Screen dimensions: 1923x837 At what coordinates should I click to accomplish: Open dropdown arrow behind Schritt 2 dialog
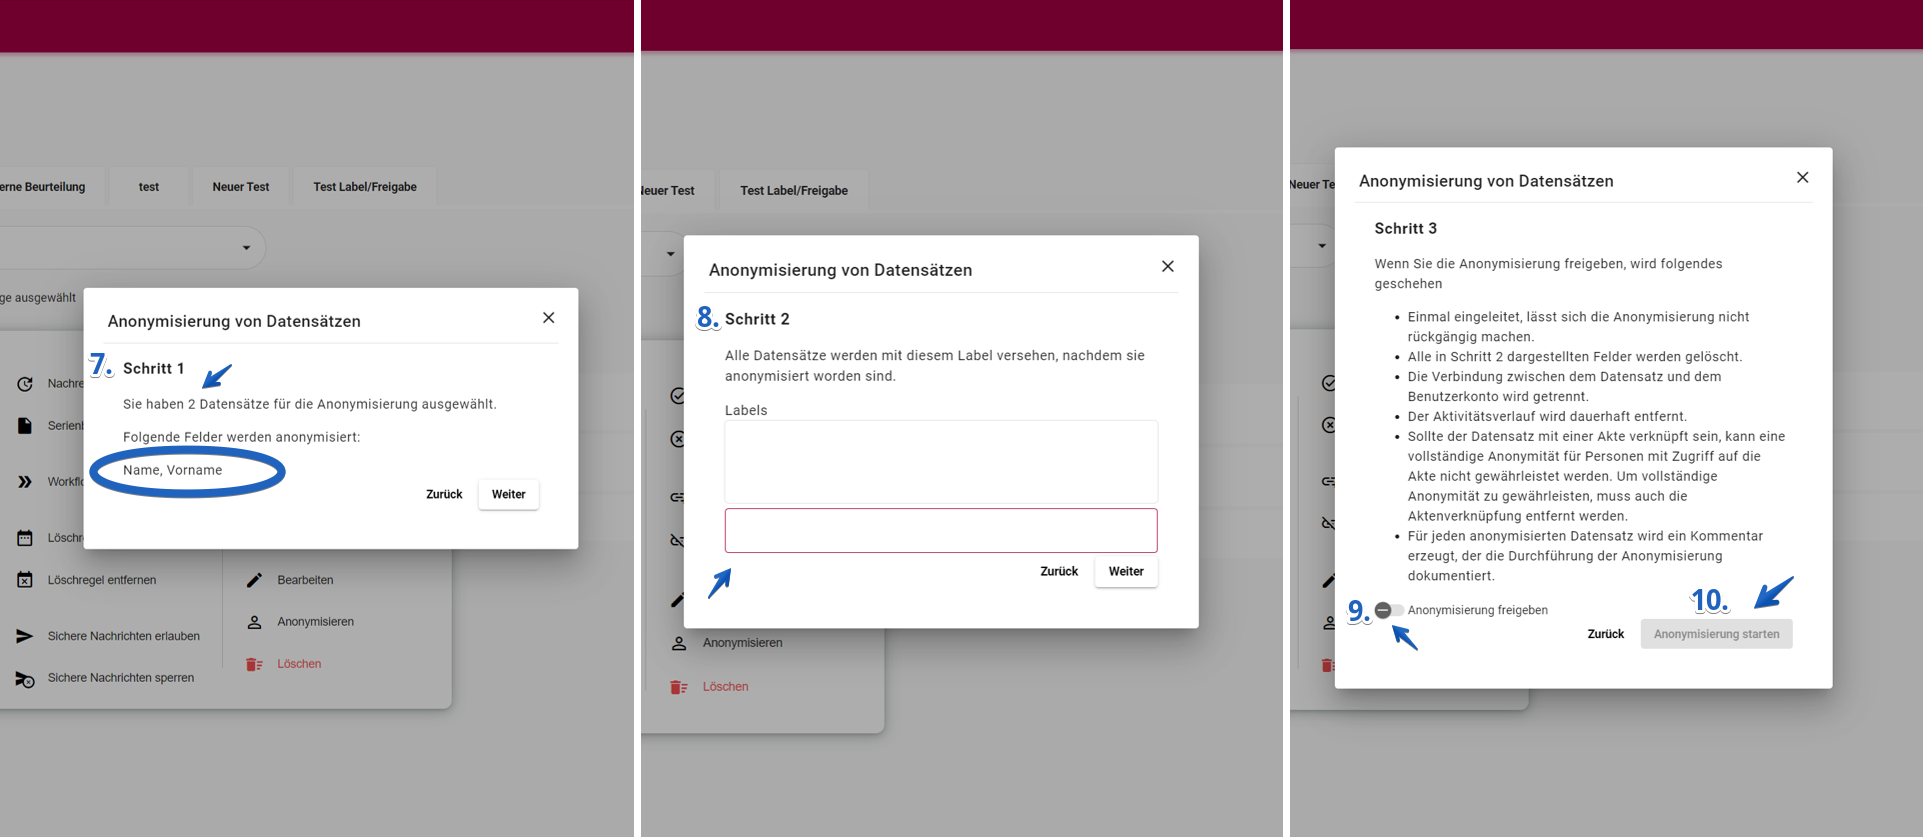pos(670,254)
